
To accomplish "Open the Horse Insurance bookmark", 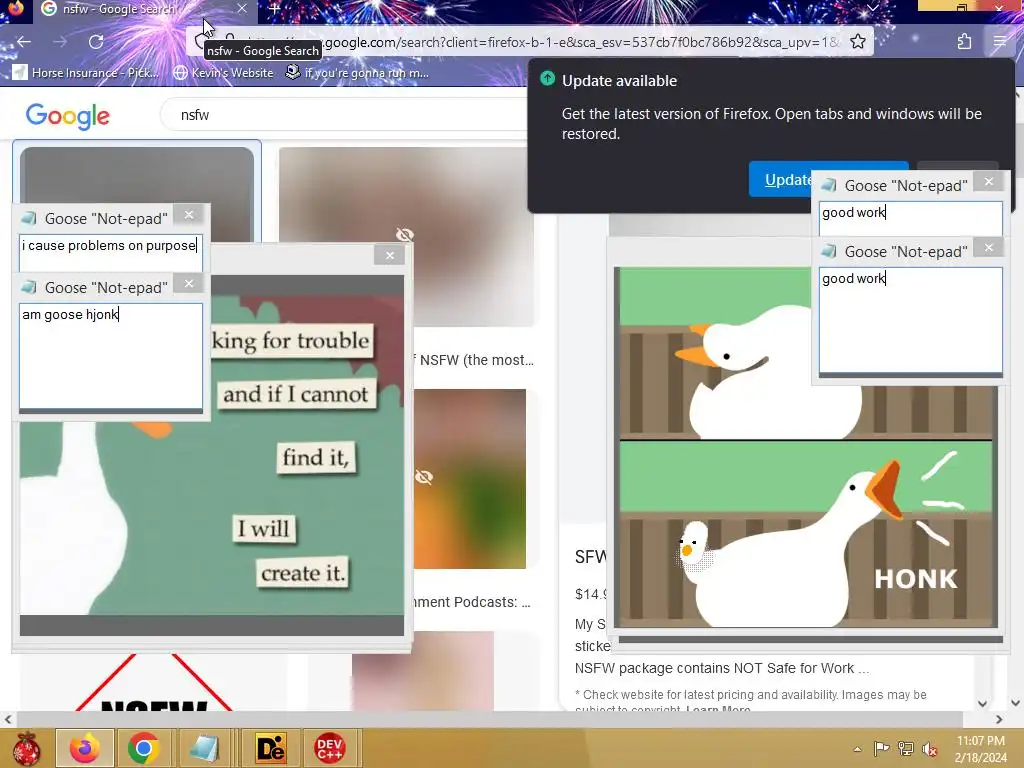I will tap(86, 72).
